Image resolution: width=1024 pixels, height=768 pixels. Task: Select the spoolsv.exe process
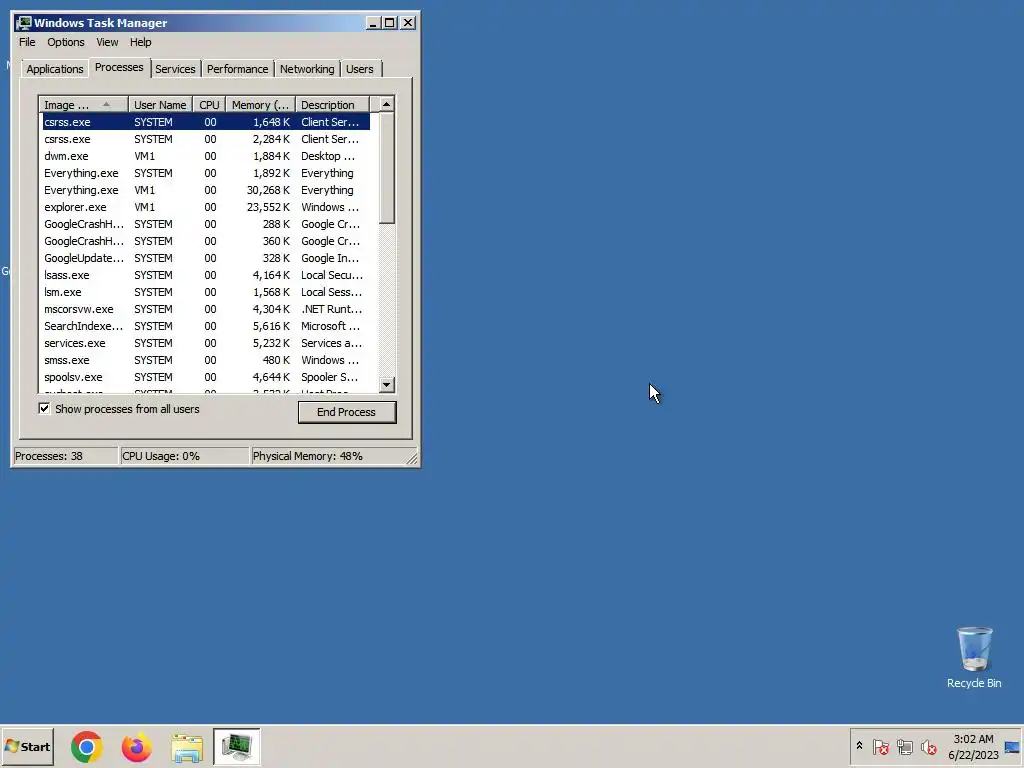click(x=206, y=377)
